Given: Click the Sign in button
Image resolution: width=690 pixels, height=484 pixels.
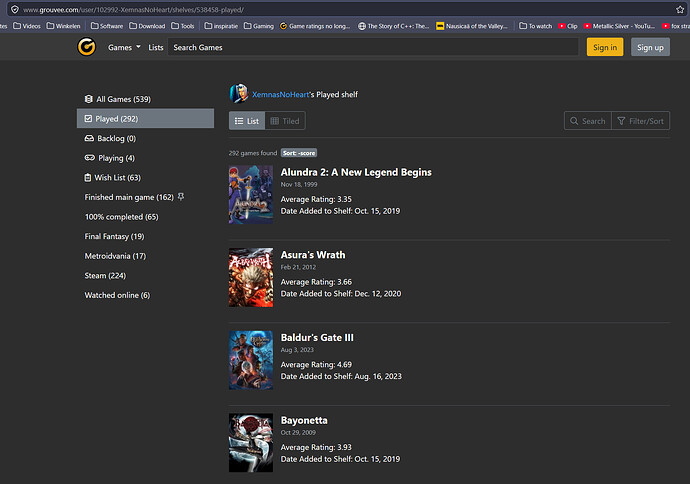Looking at the screenshot, I should [605, 47].
